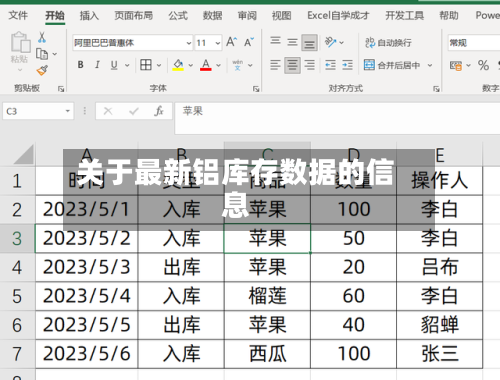Expand the Borders dropdown arrow
500x380 pixels.
point(159,65)
